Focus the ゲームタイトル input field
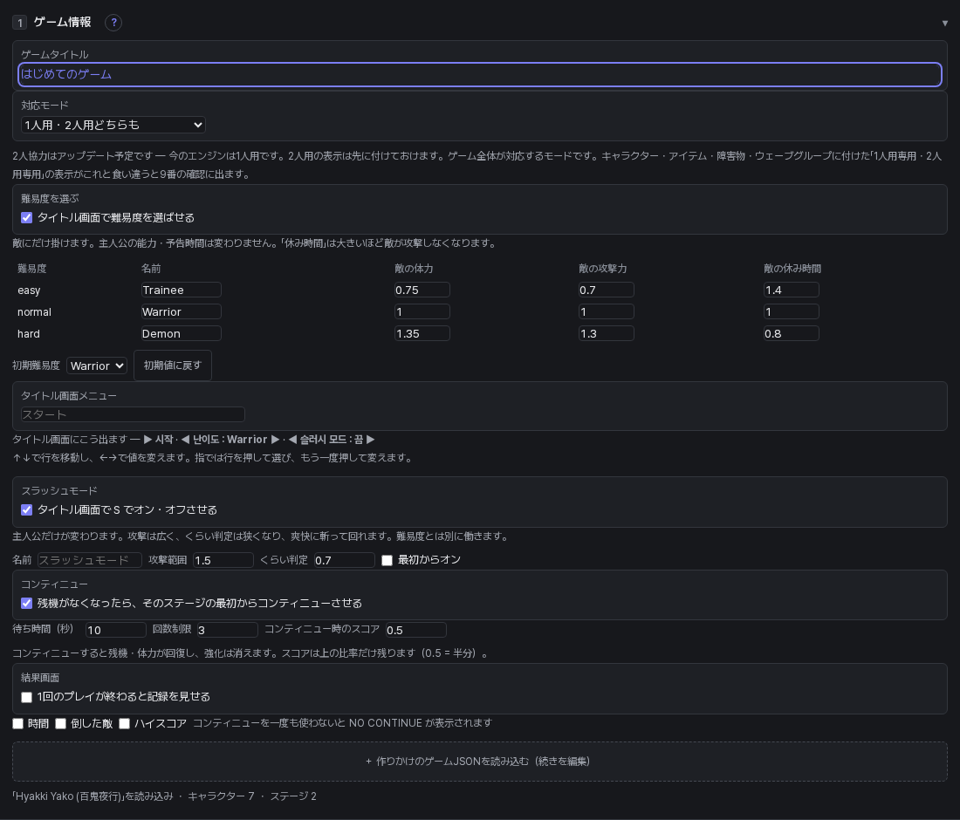The height and width of the screenshot is (820, 960). [x=479, y=74]
